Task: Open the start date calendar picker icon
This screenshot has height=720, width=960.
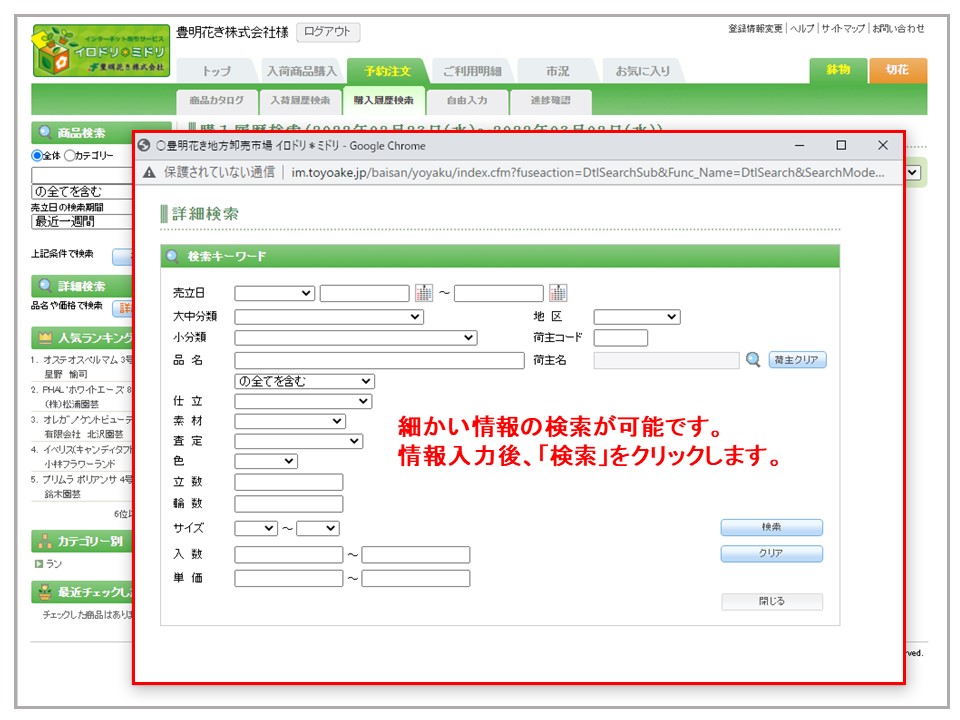Action: click(x=424, y=293)
